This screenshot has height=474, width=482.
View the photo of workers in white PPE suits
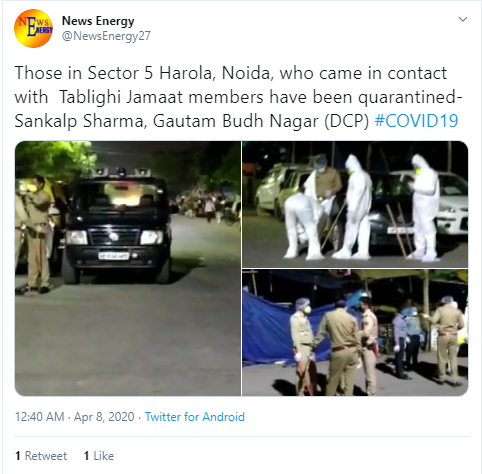coord(355,204)
